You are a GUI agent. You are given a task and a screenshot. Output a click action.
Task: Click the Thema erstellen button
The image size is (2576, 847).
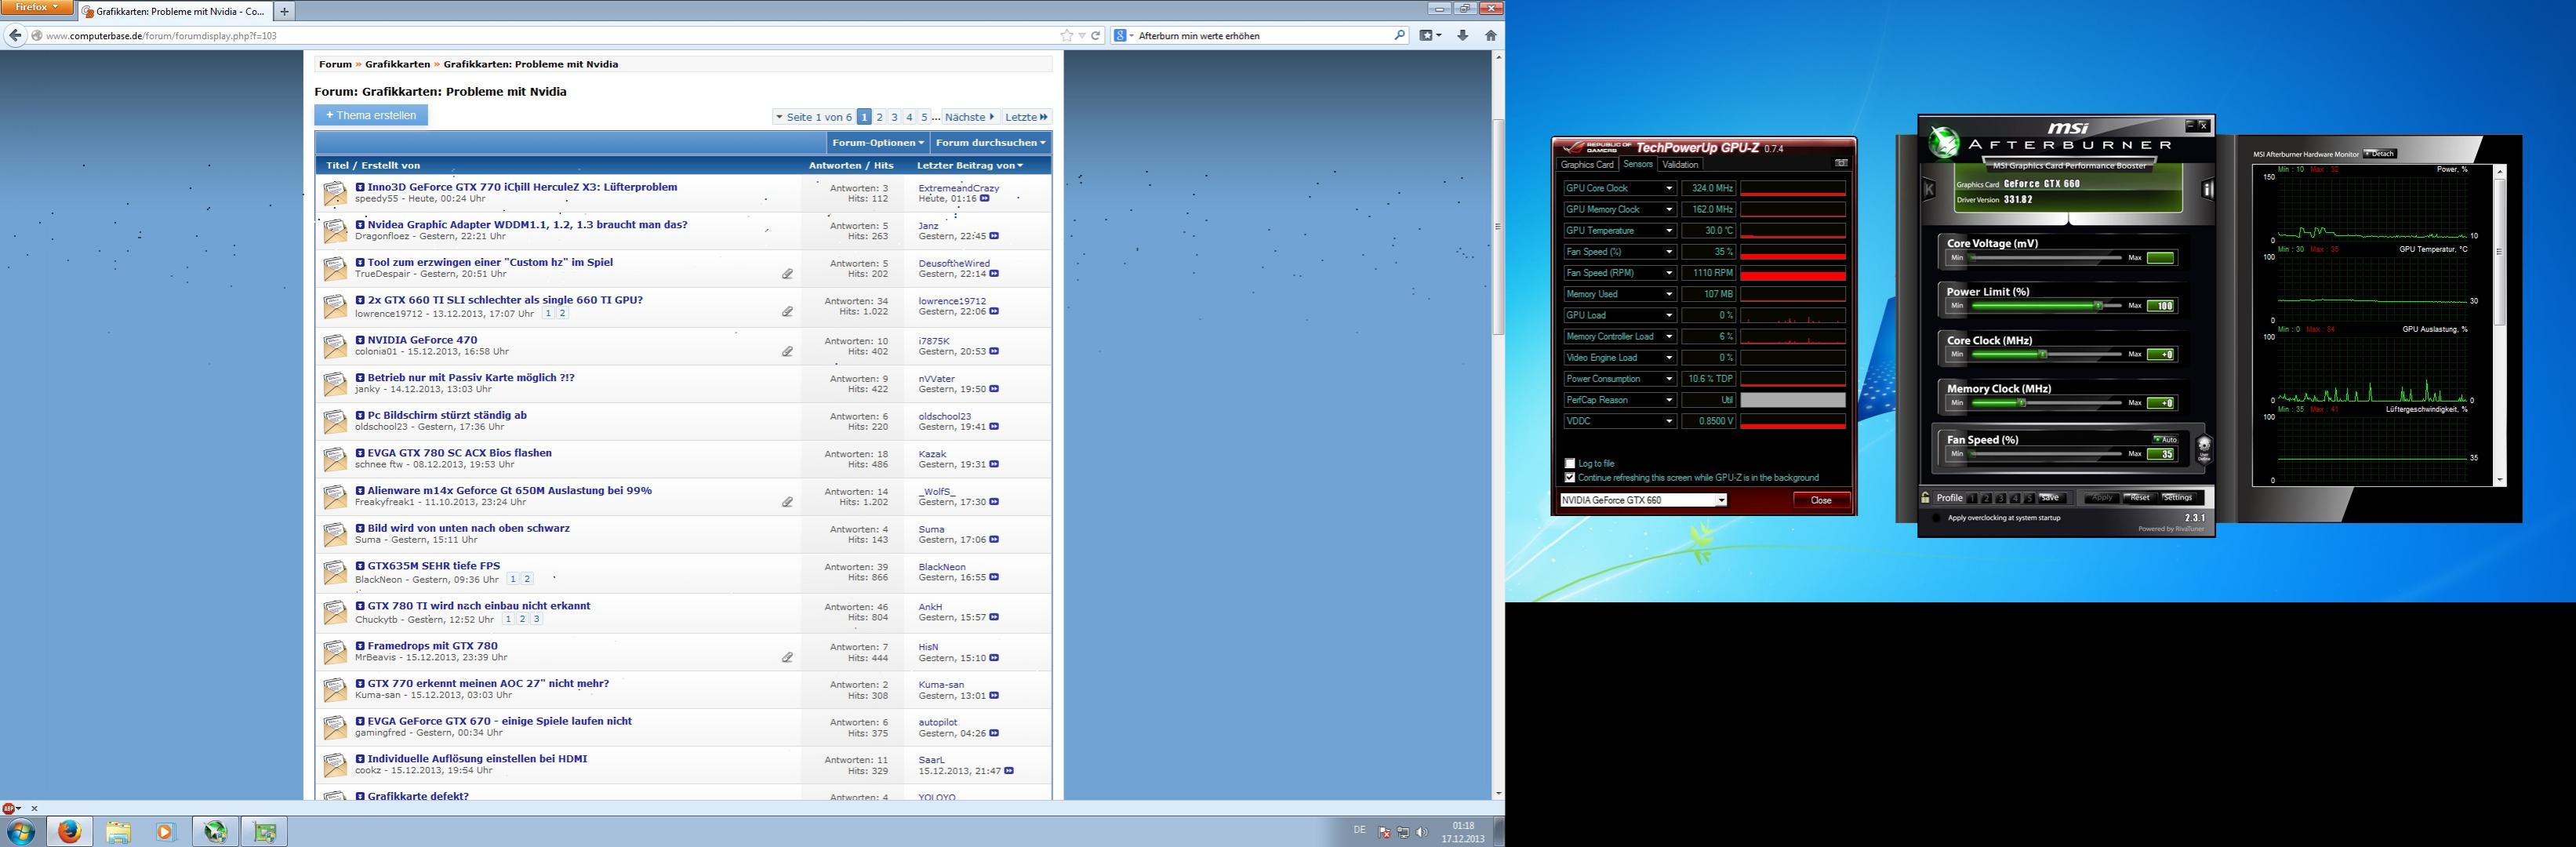[x=371, y=115]
